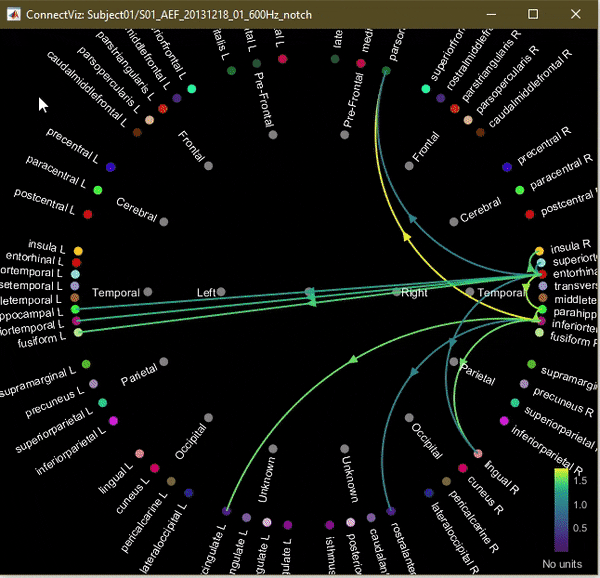
Task: Click the MATLAB icon in the title bar
Action: (x=12, y=13)
